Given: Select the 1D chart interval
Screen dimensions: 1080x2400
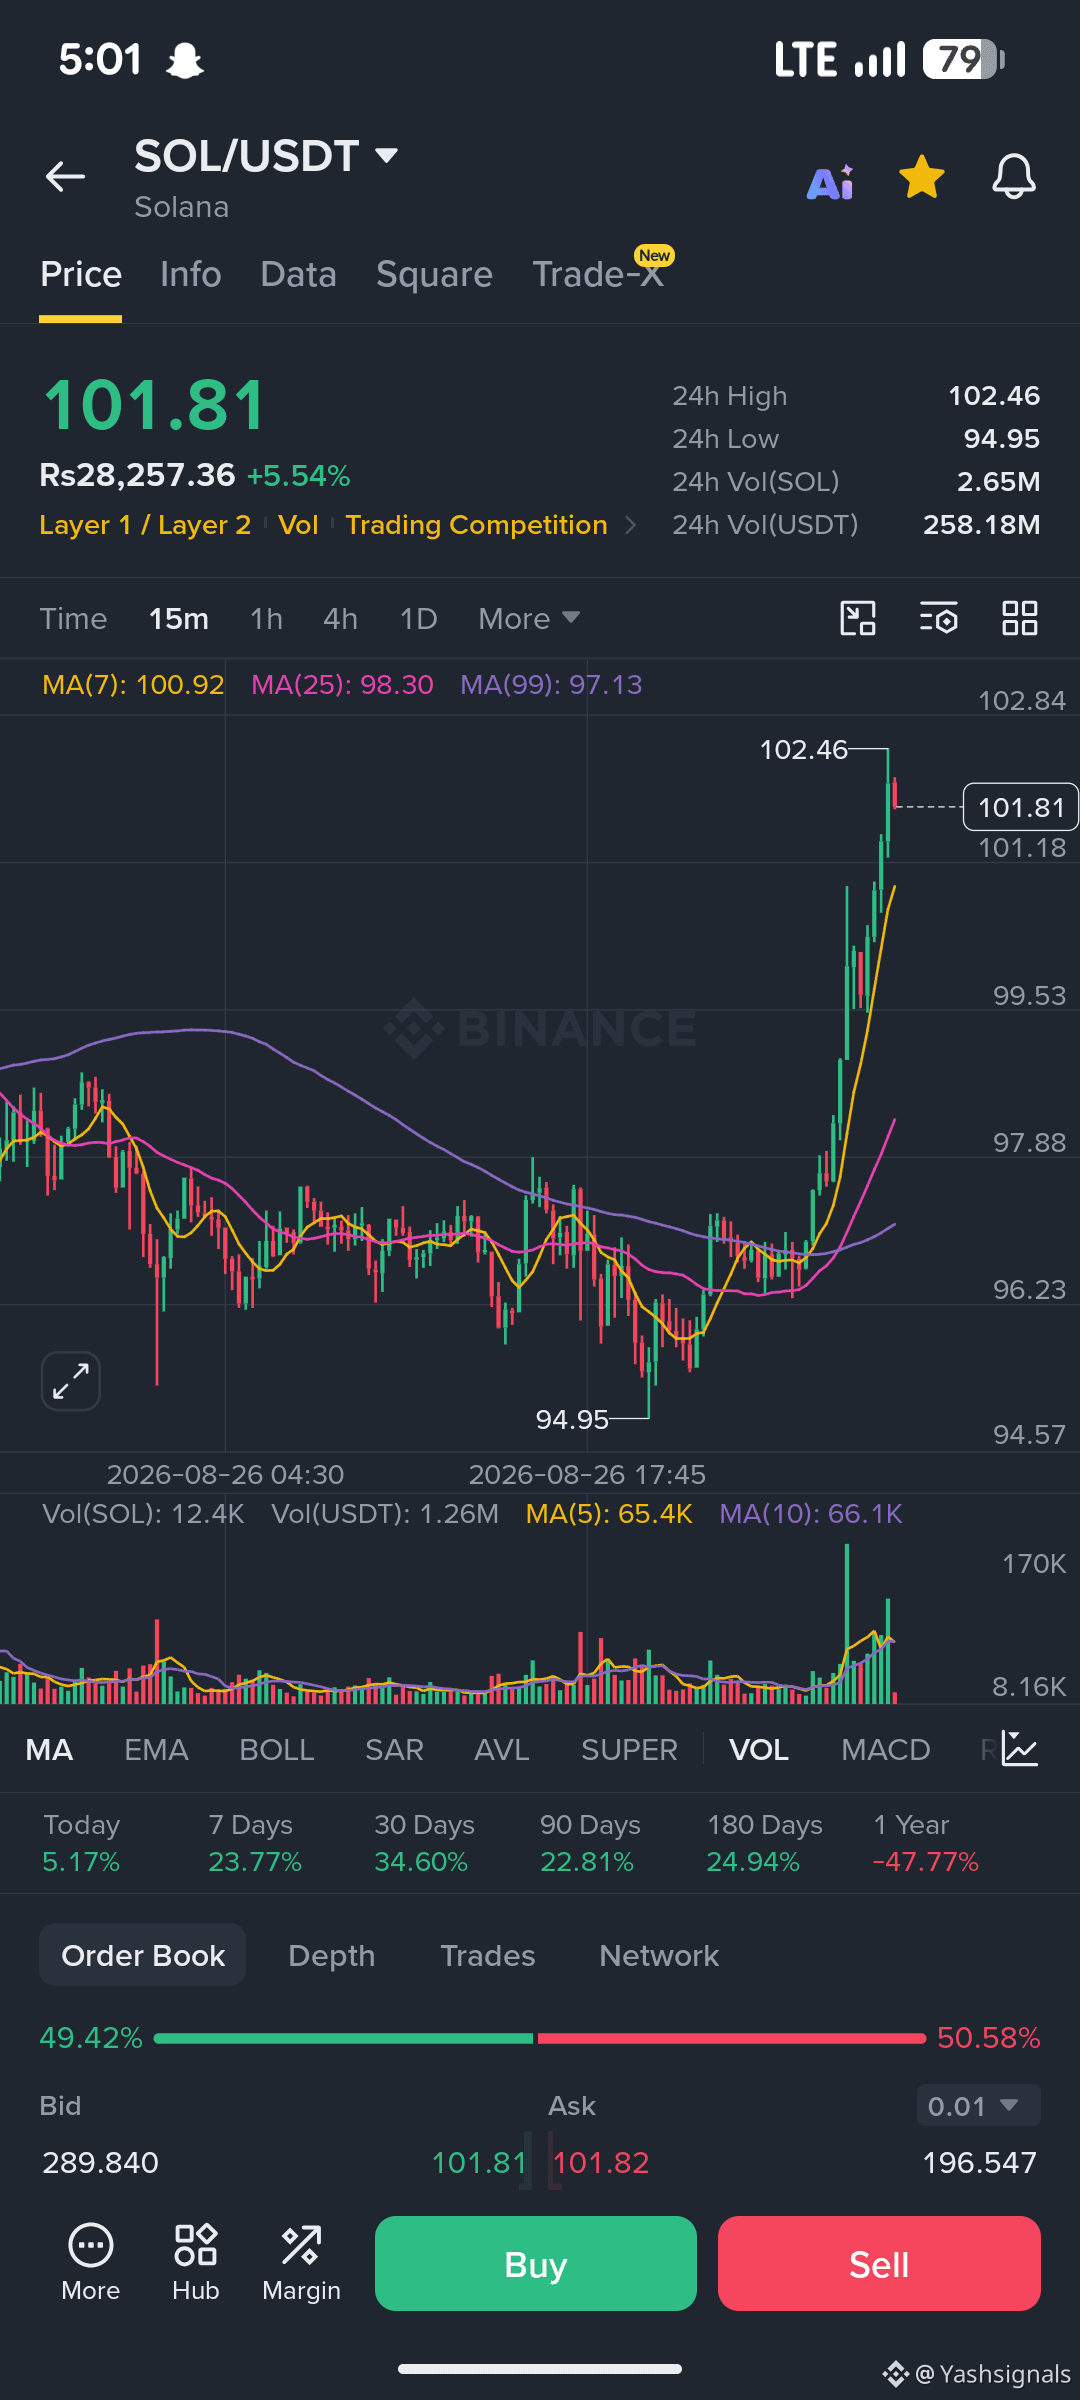Looking at the screenshot, I should pos(418,619).
